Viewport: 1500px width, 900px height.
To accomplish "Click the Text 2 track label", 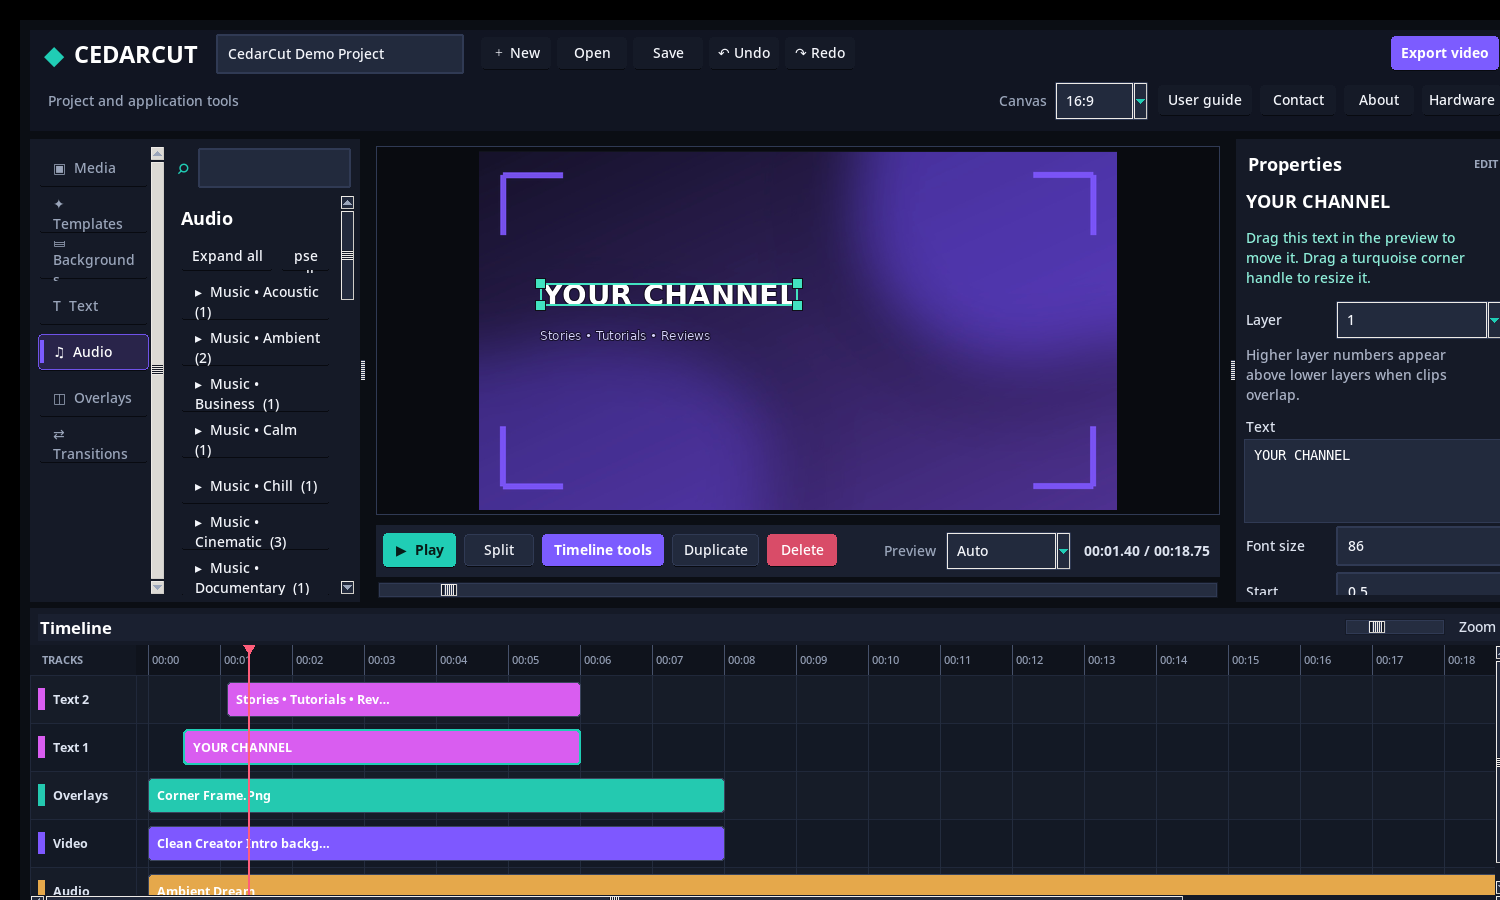I will point(71,700).
